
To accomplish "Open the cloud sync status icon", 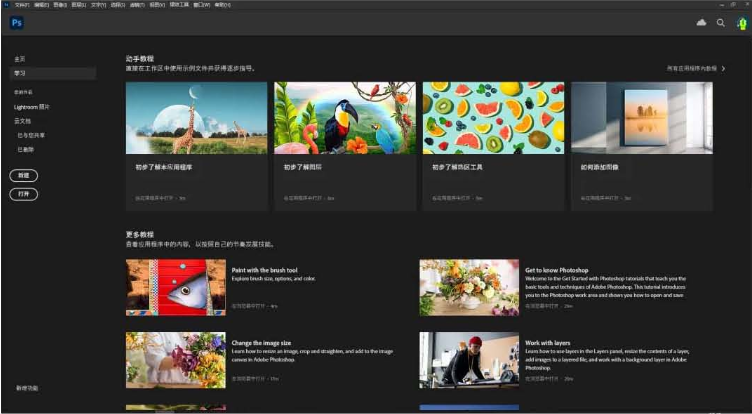I will (701, 22).
